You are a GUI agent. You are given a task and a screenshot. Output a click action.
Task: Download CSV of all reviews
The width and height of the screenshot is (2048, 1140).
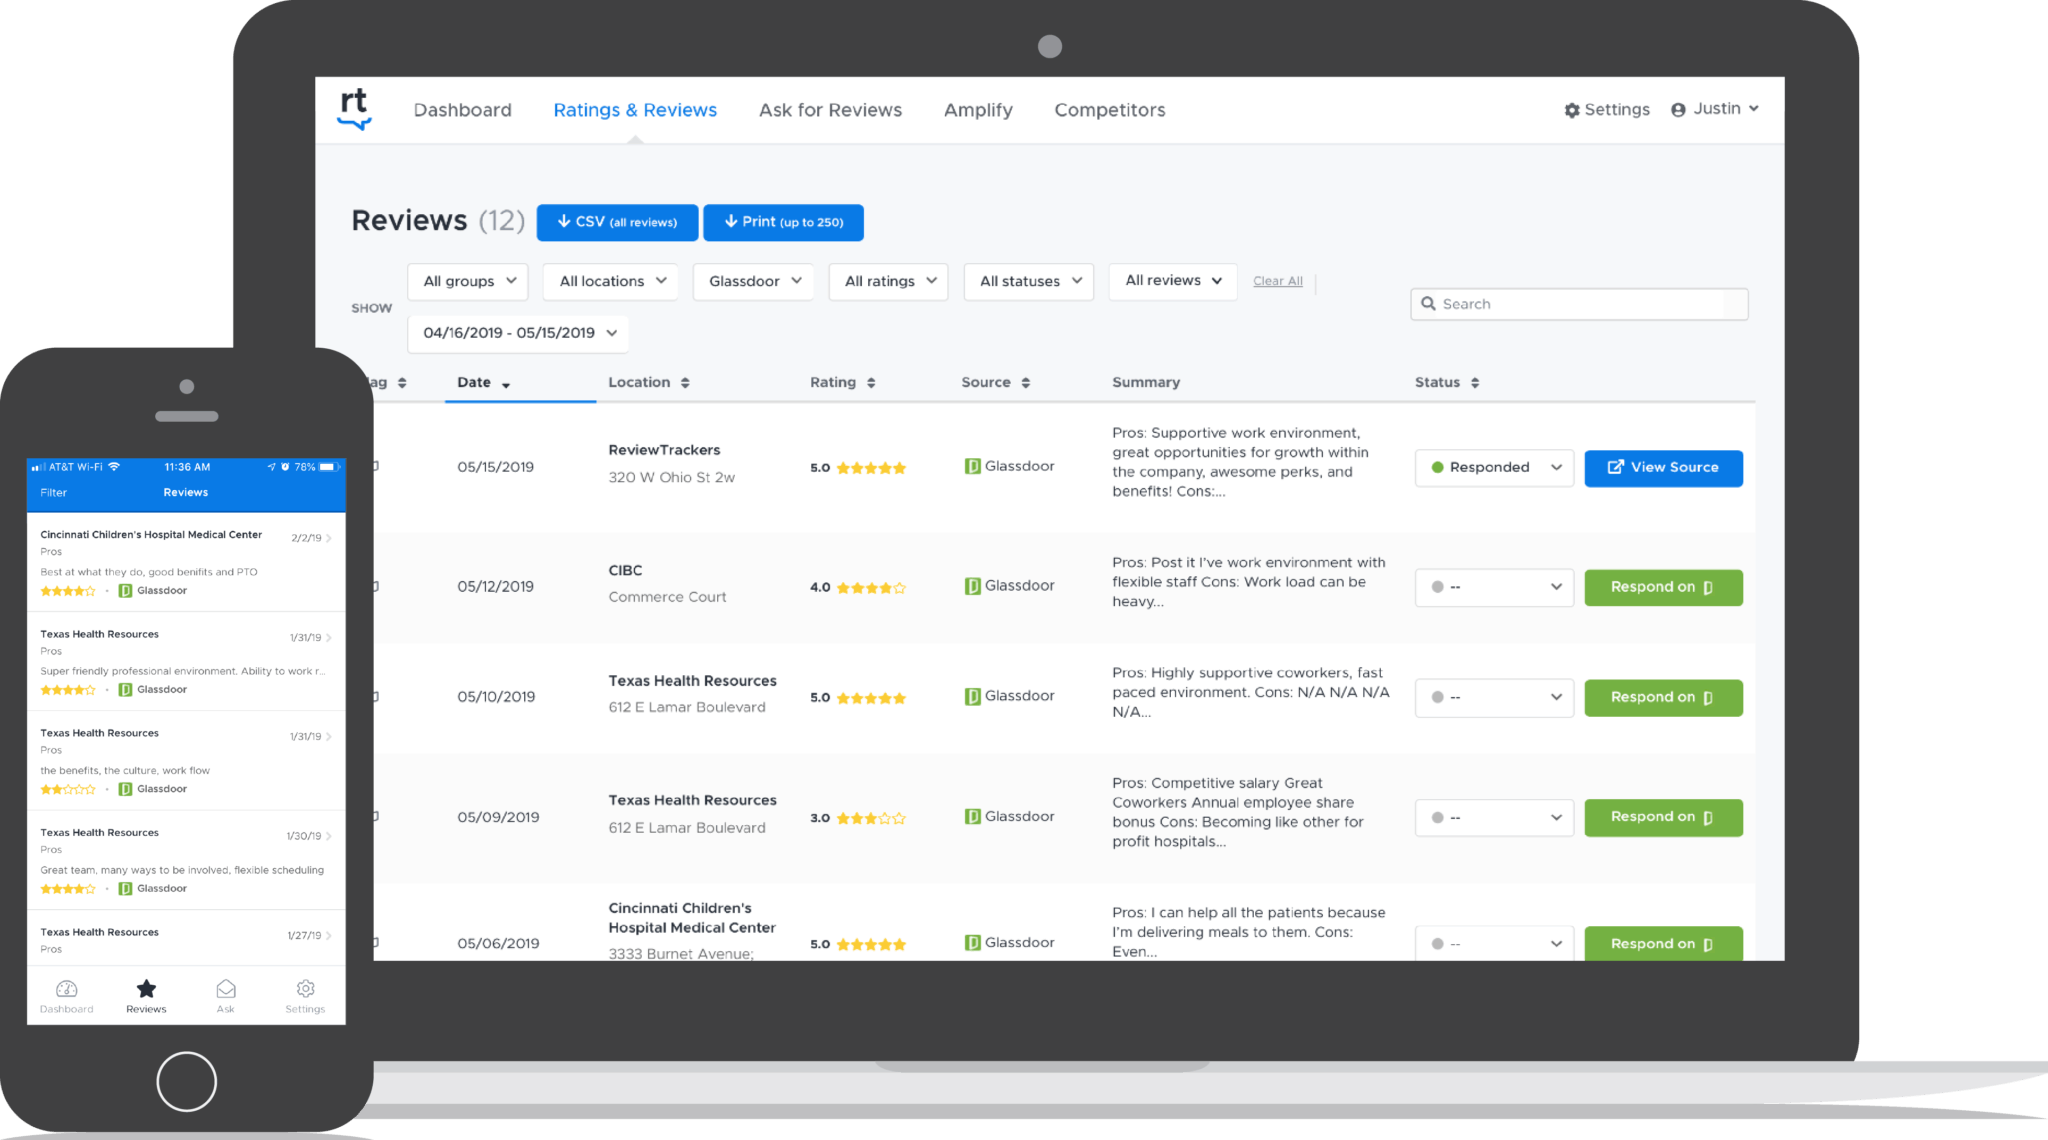[x=617, y=222]
